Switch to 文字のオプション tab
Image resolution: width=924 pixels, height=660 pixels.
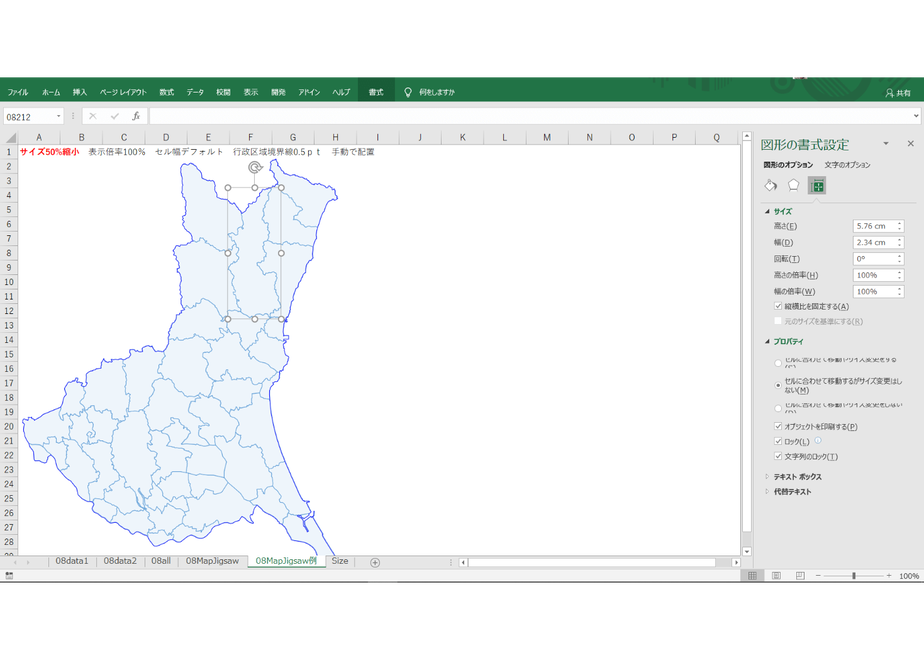pyautogui.click(x=847, y=165)
